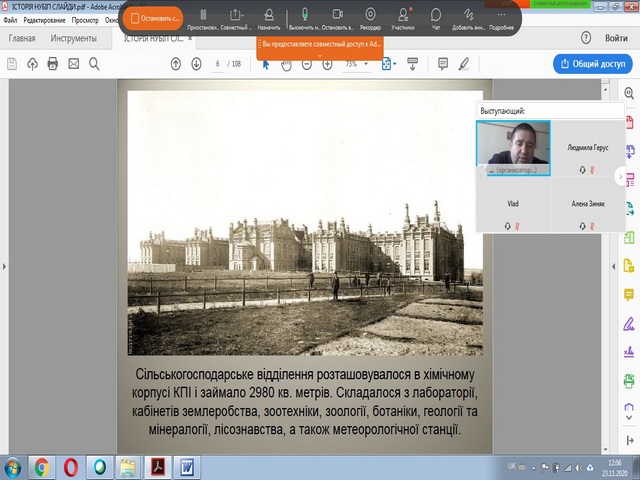Print the document via printer icon
Image resolution: width=640 pixels, height=480 pixels.
click(53, 64)
